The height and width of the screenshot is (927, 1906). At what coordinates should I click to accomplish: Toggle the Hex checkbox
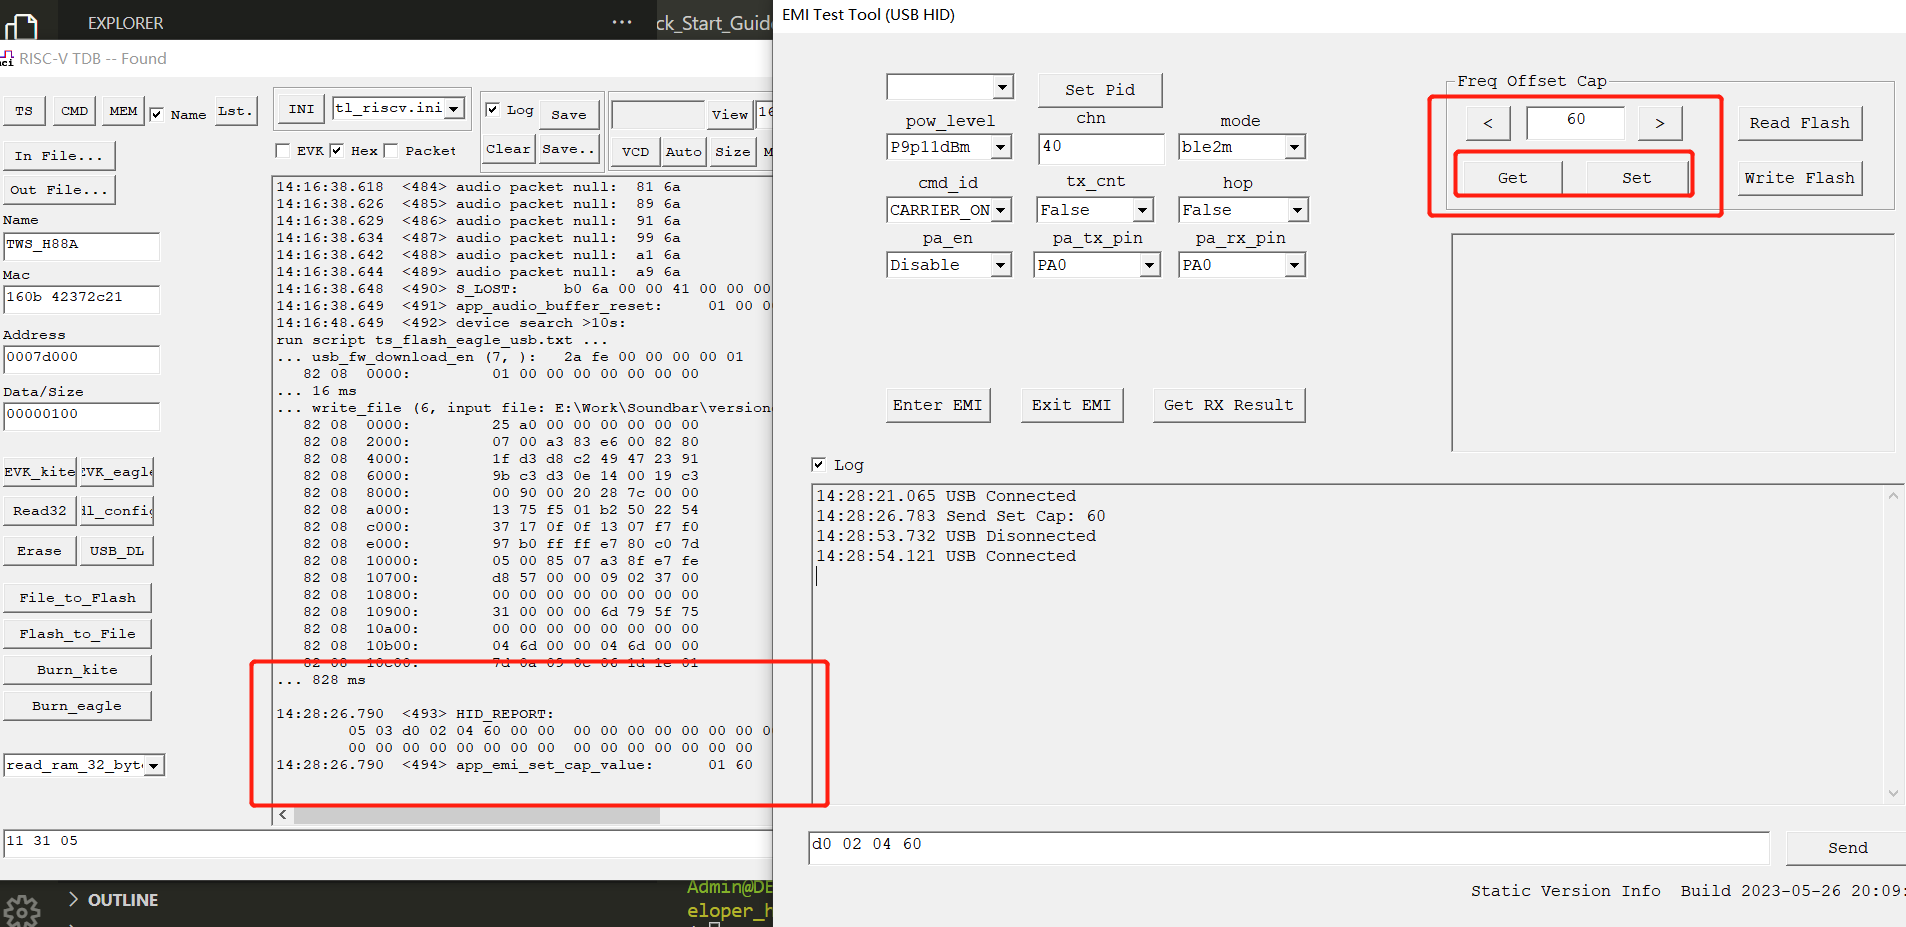pos(337,151)
